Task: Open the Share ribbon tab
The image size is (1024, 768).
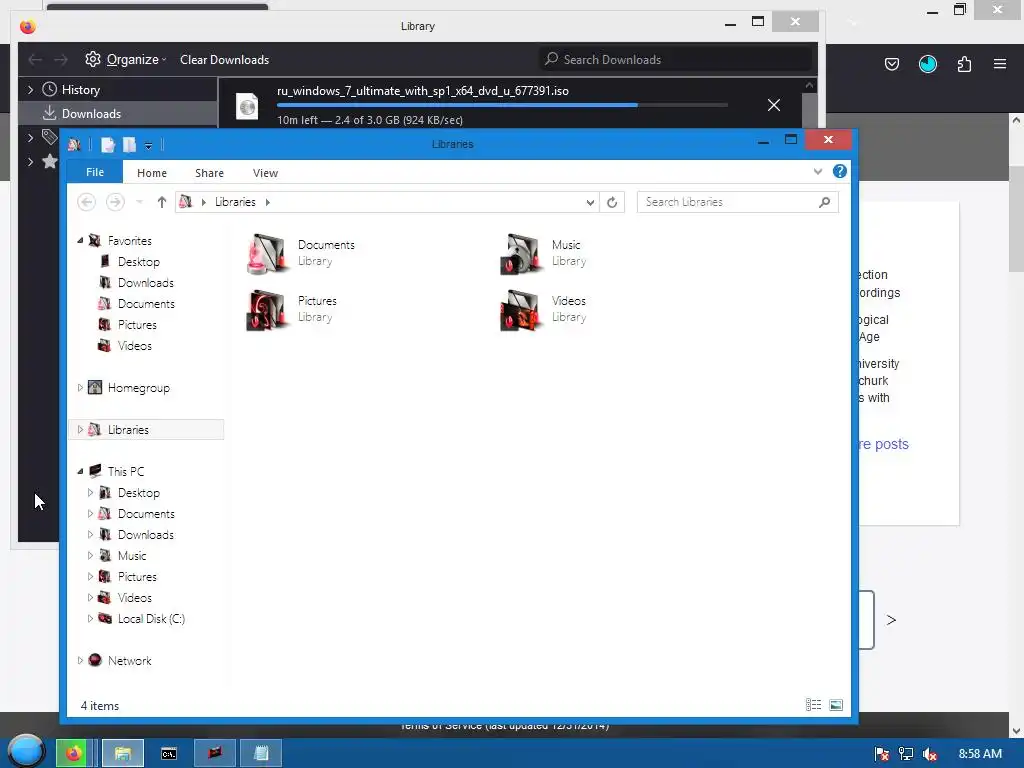Action: [209, 173]
